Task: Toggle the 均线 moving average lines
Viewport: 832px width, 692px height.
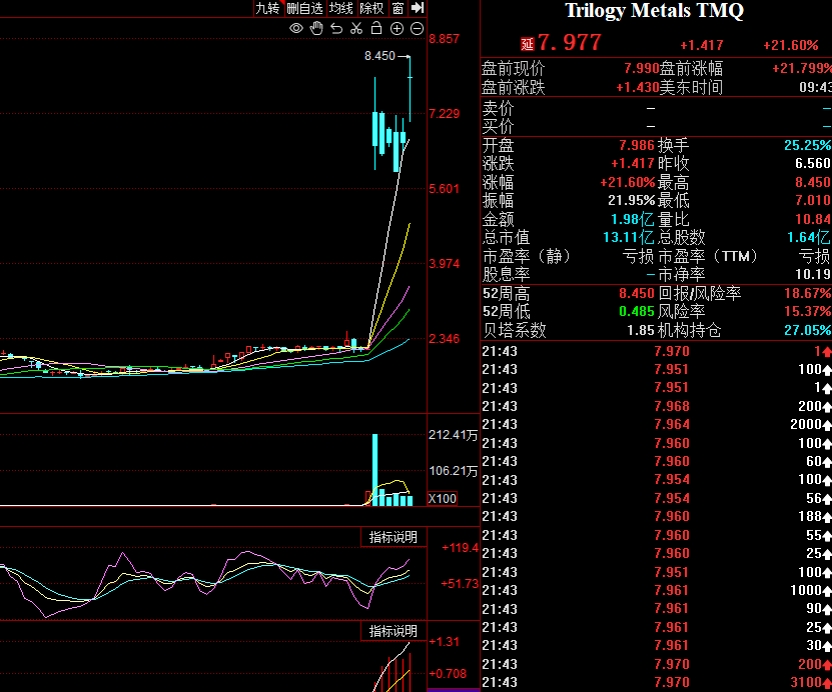Action: coord(341,8)
